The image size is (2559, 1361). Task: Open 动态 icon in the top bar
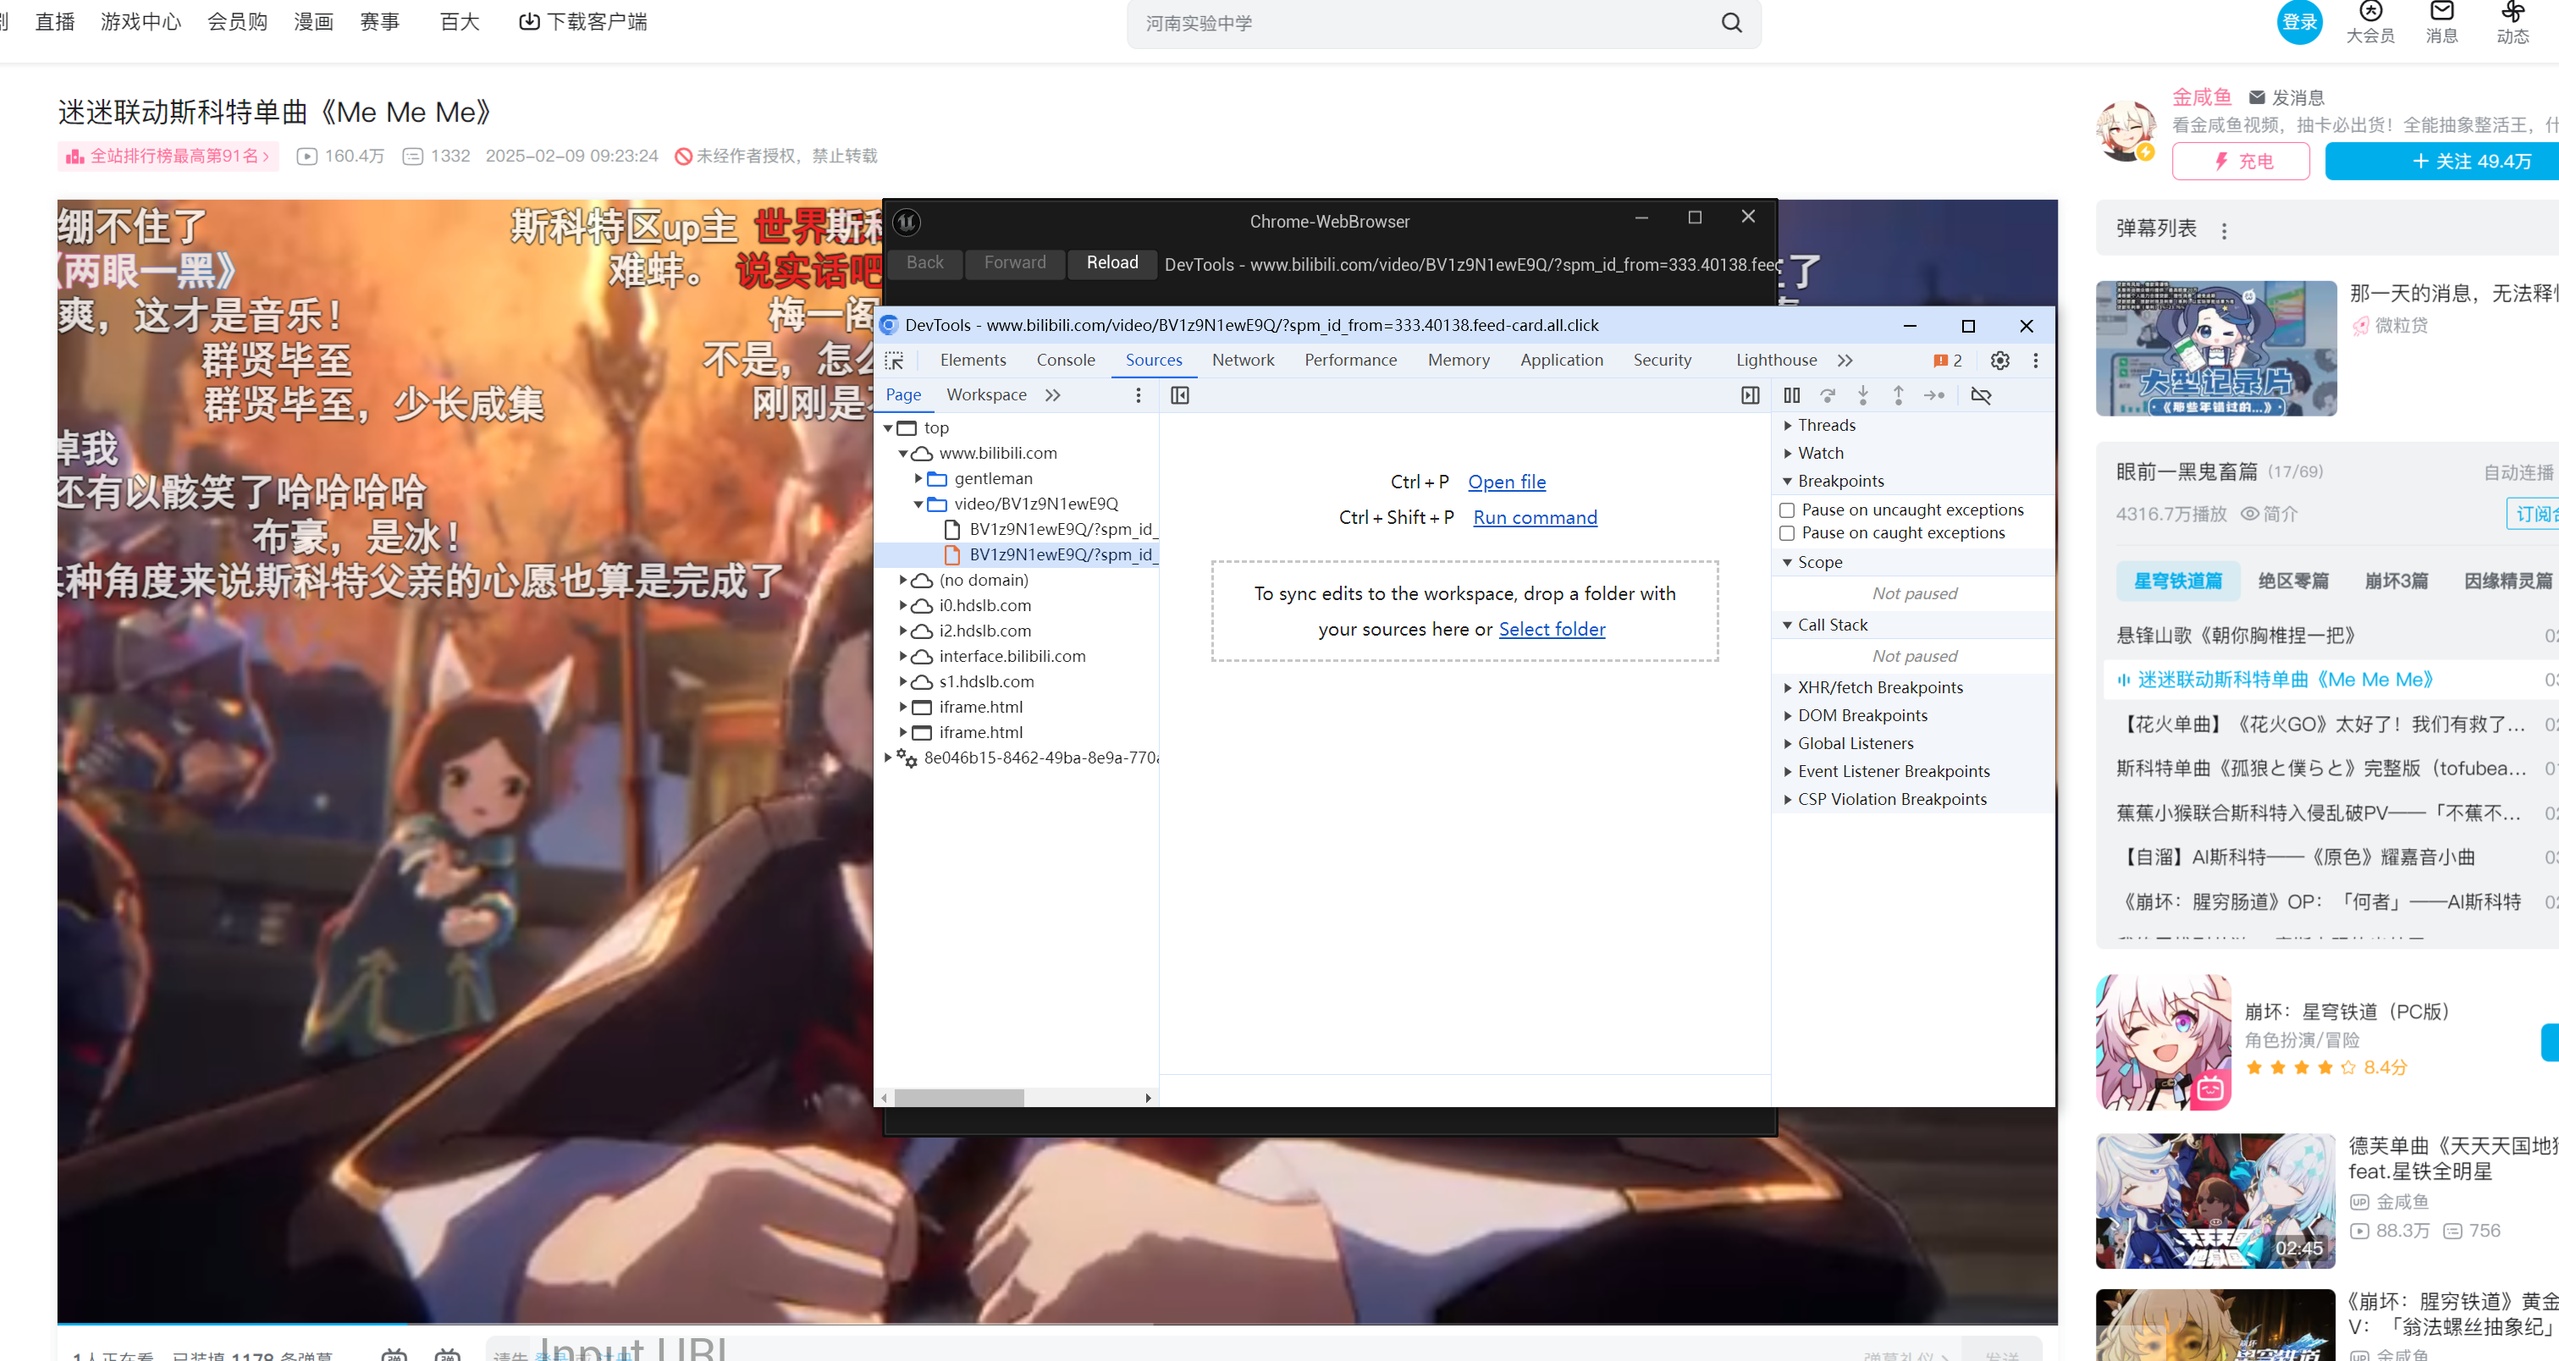click(x=2512, y=22)
